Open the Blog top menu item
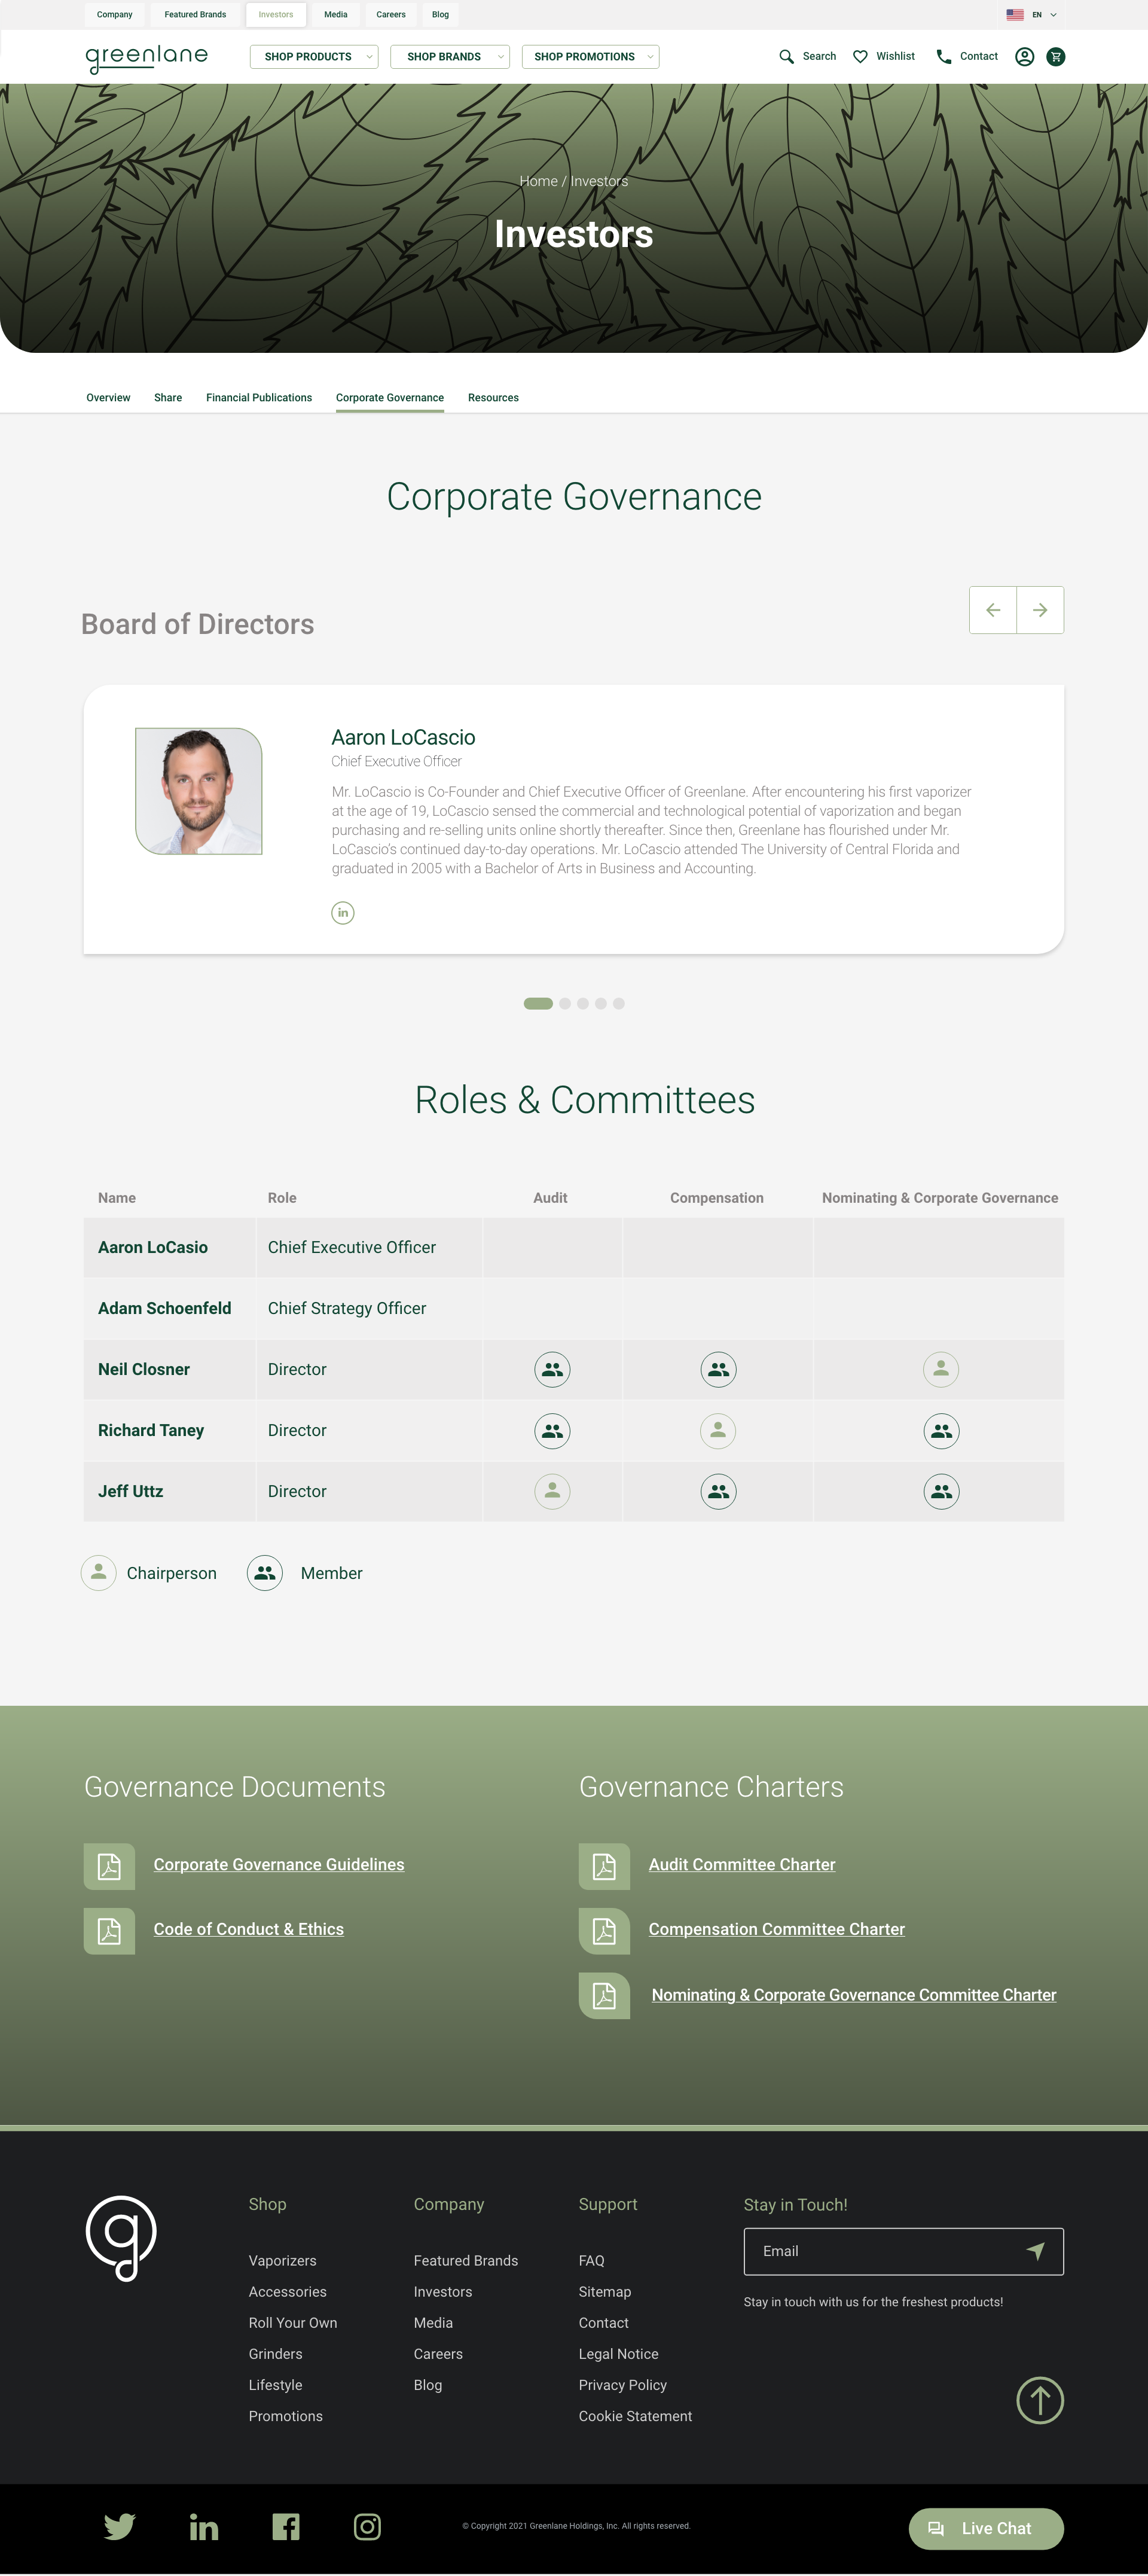 [440, 15]
